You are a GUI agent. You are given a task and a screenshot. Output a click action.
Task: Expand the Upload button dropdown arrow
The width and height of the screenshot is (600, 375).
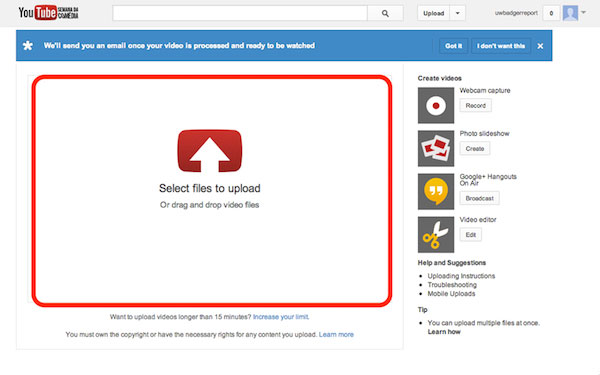(x=458, y=13)
